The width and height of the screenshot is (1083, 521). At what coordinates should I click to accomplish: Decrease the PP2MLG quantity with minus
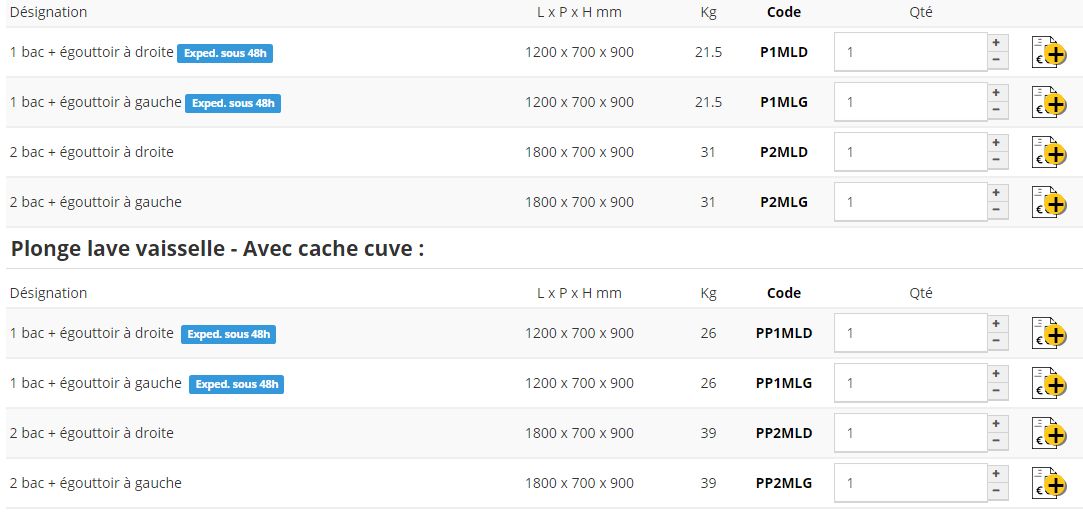996,492
